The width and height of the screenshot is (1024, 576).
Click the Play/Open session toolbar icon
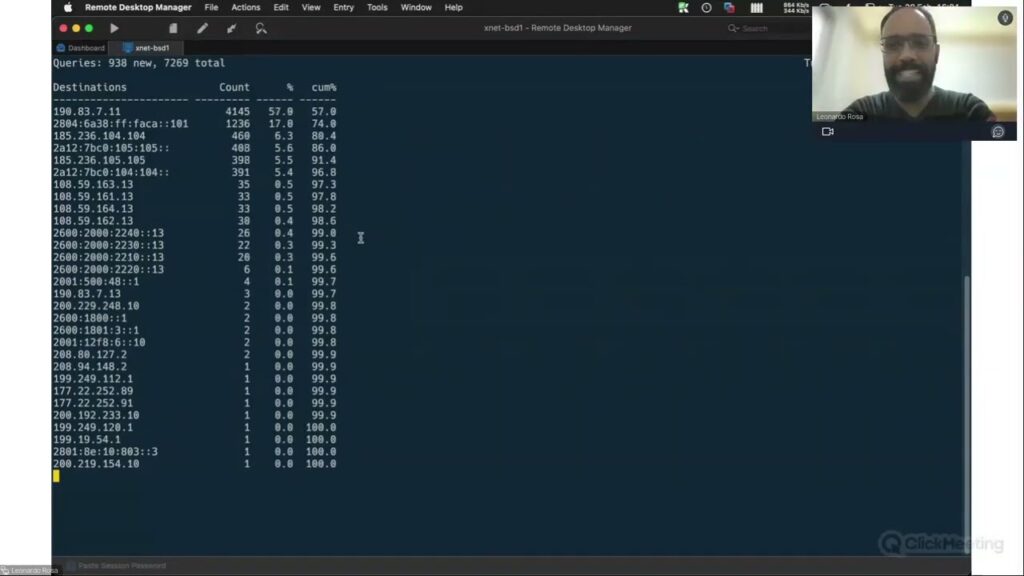point(114,28)
